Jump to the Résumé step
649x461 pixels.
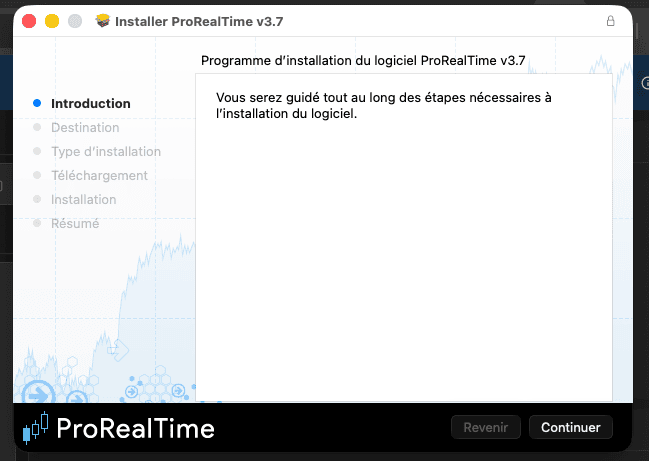pos(75,223)
